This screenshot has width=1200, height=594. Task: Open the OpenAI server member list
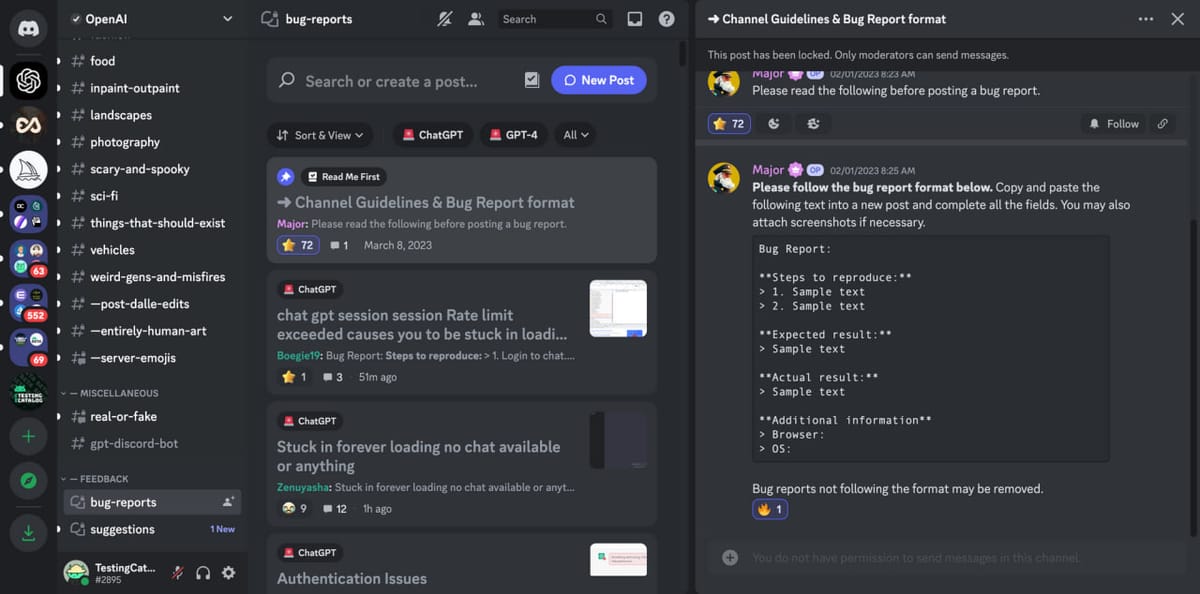point(476,18)
